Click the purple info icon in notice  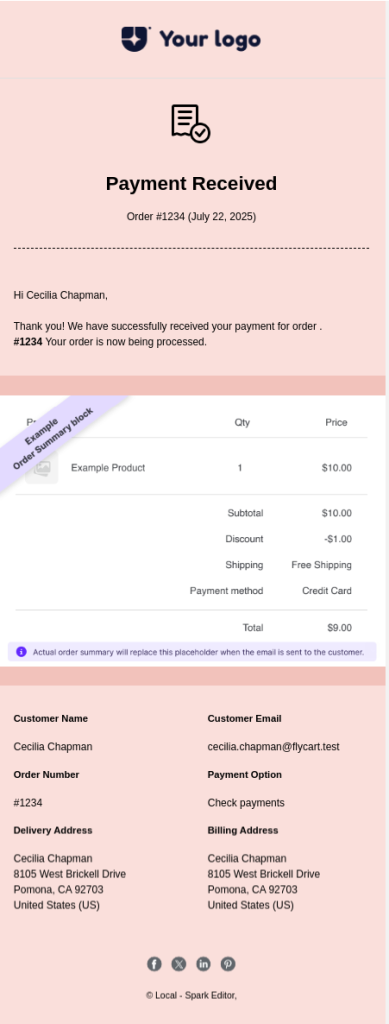point(22,652)
